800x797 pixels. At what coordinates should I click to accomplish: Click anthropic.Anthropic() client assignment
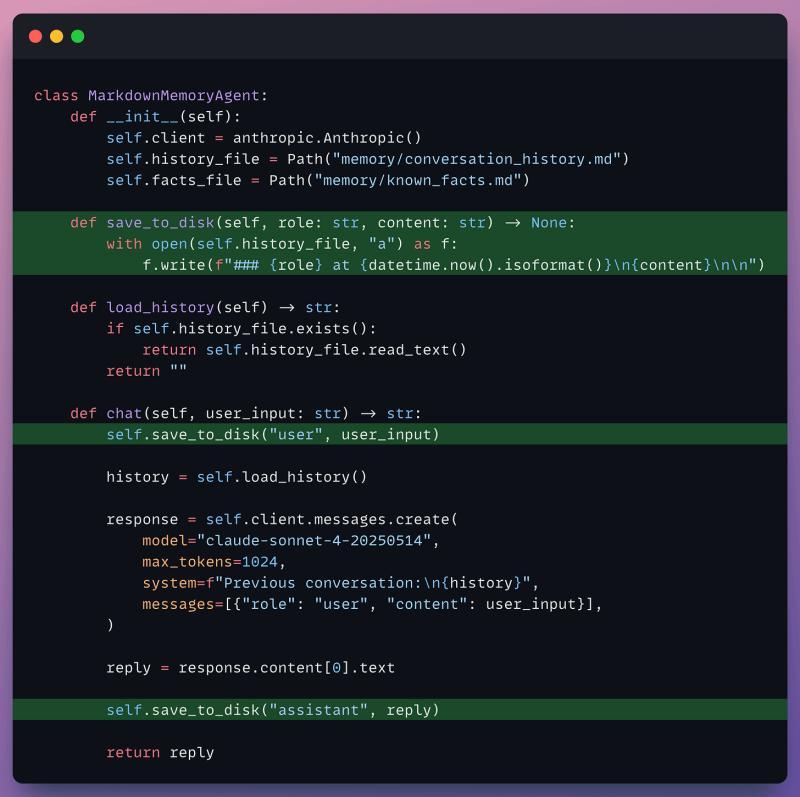pos(327,138)
